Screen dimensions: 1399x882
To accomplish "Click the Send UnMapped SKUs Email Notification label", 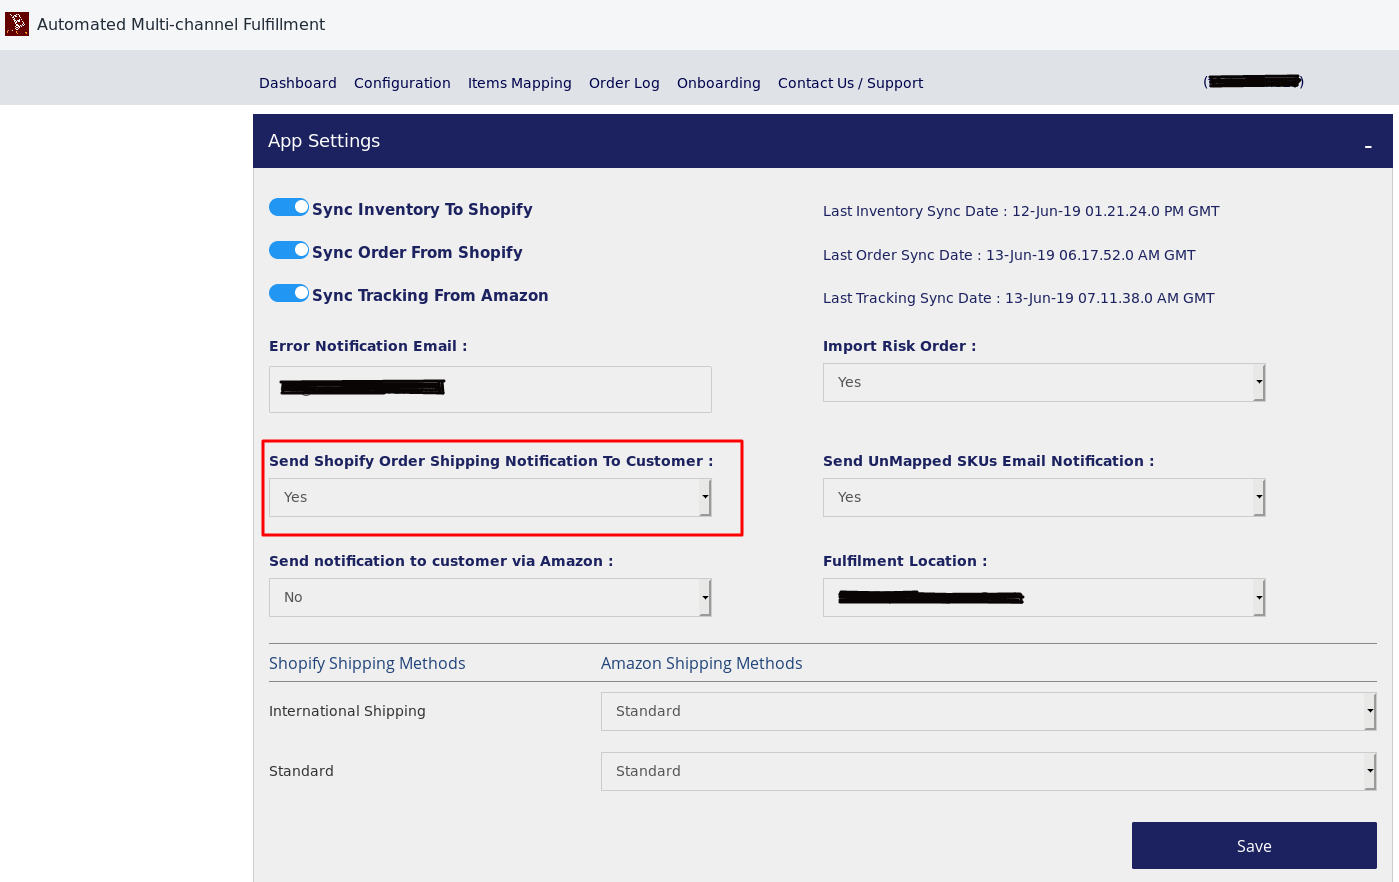I will (988, 461).
